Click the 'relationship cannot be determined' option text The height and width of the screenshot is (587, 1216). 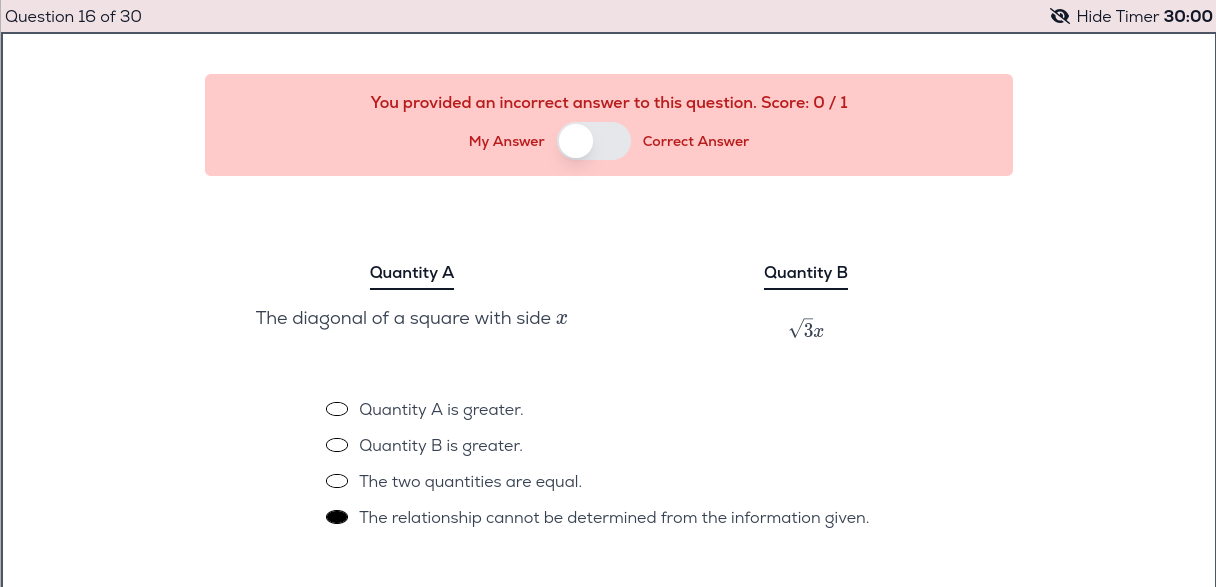(613, 517)
